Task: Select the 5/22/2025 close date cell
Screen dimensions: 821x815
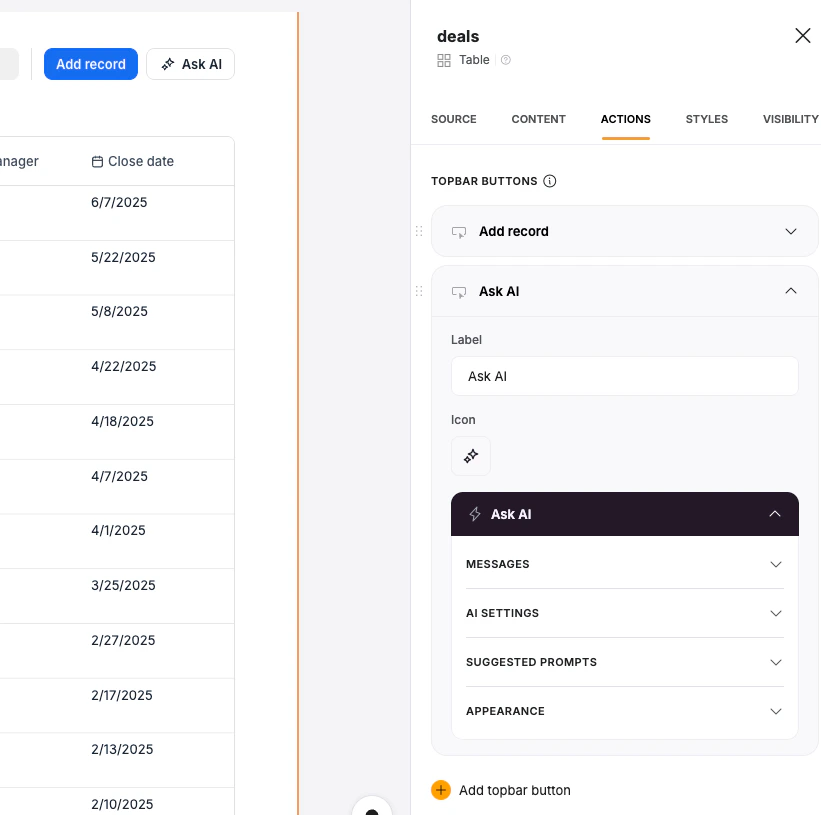Action: [x=123, y=257]
